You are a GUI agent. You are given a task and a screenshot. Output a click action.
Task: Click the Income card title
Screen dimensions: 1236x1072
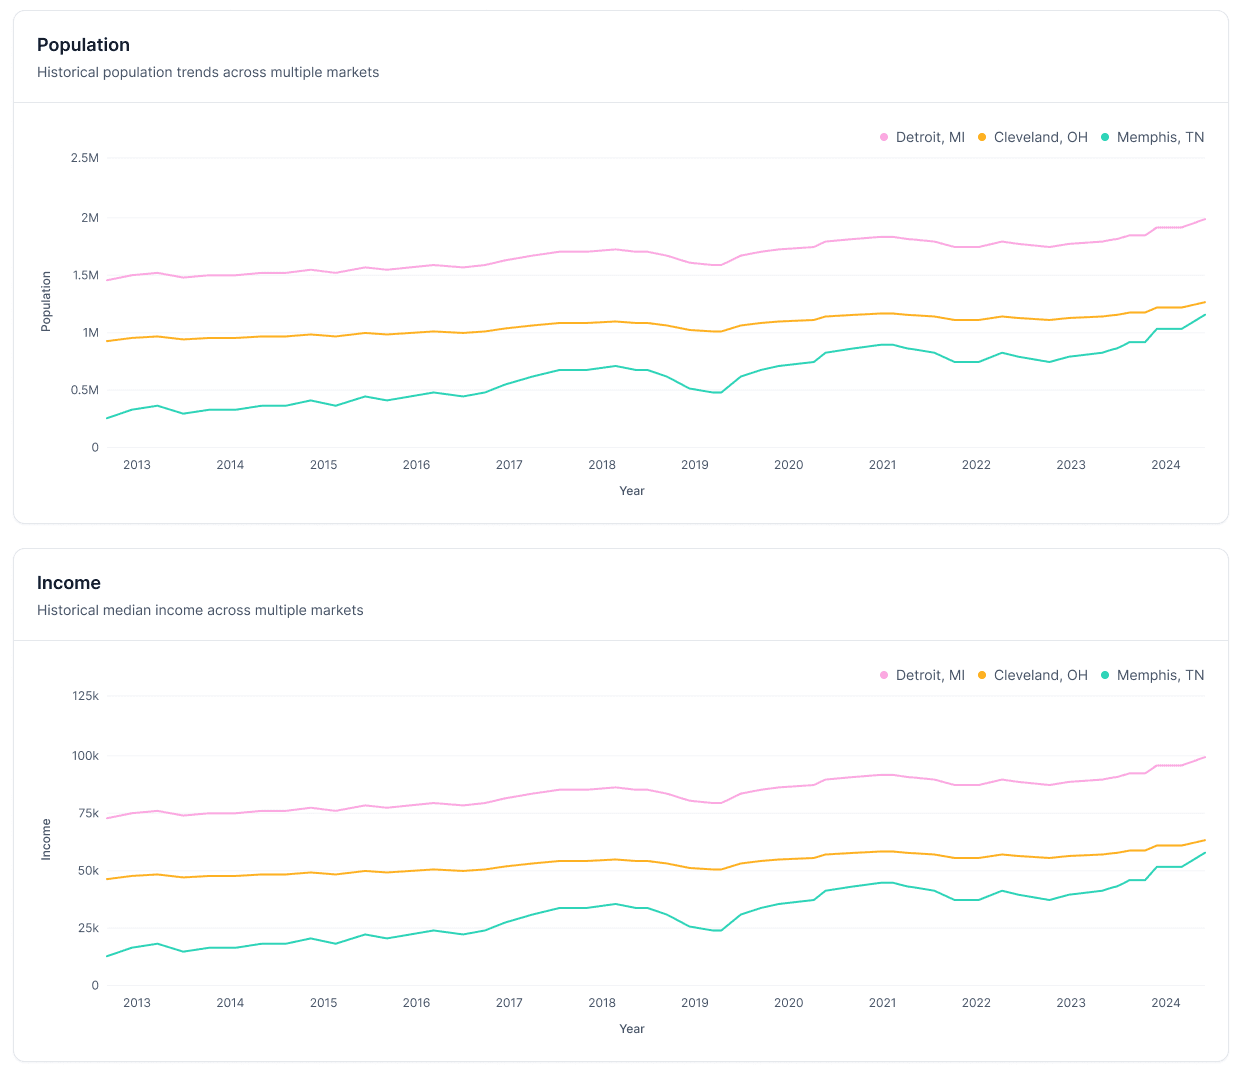[x=69, y=583]
